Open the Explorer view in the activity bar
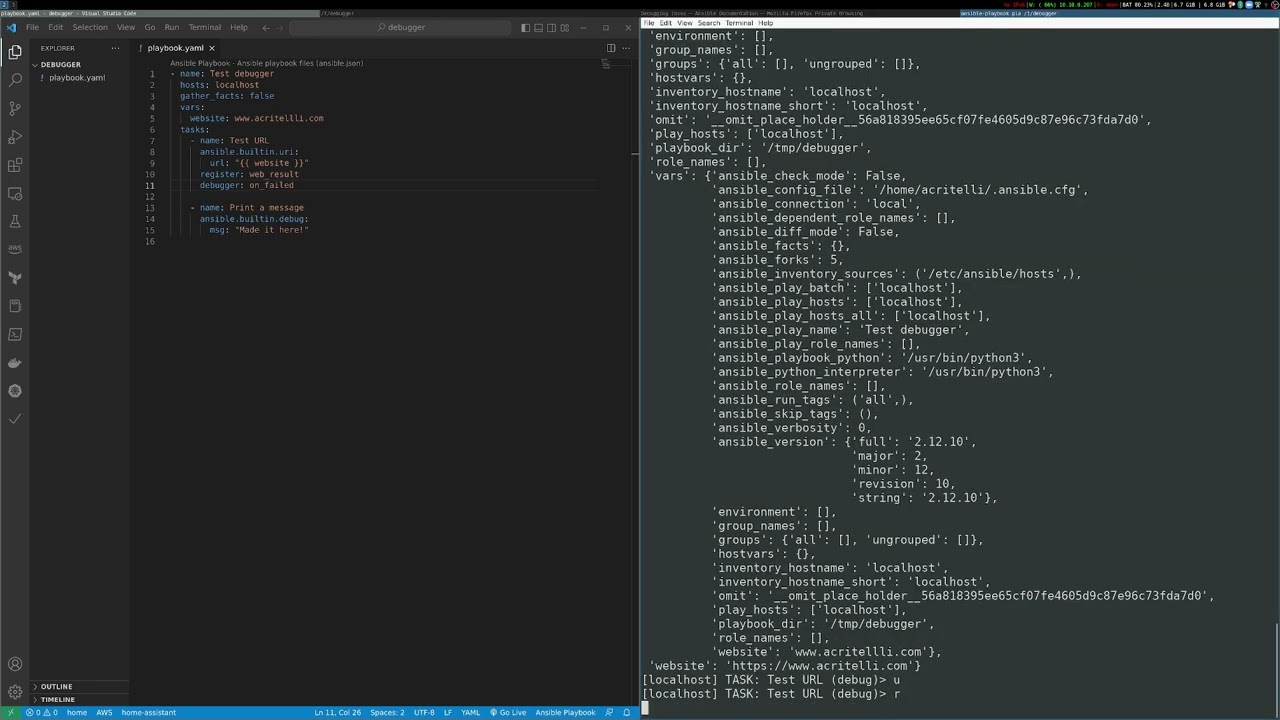The width and height of the screenshot is (1280, 720). (x=15, y=51)
